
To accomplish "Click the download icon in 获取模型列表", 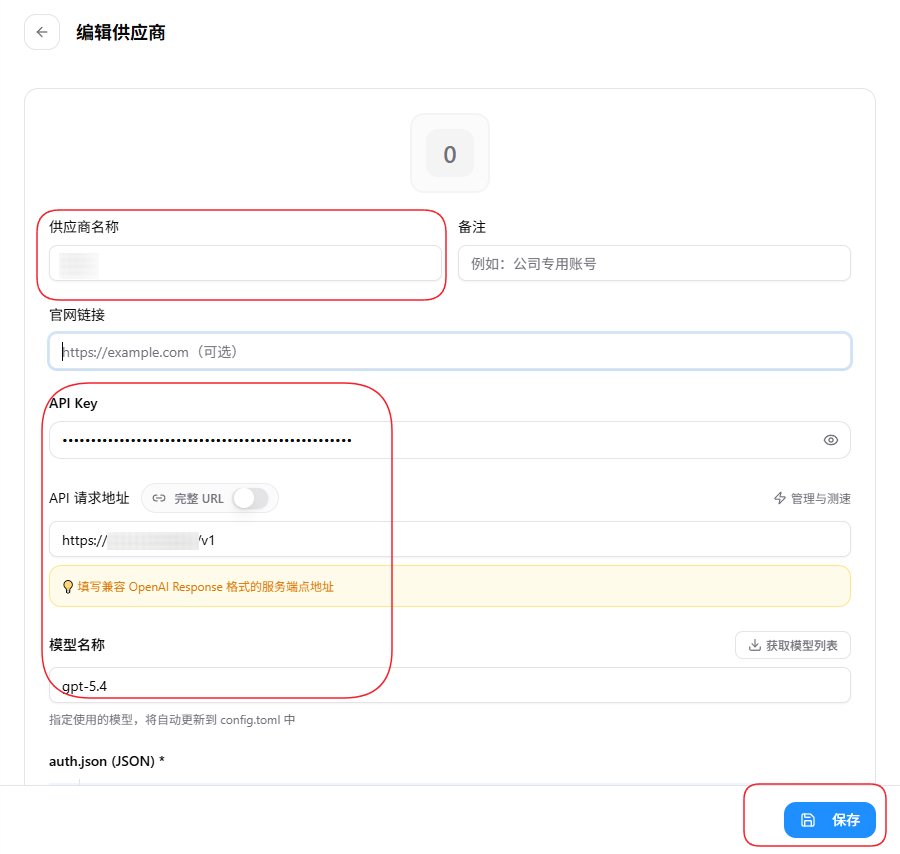I will click(x=754, y=645).
